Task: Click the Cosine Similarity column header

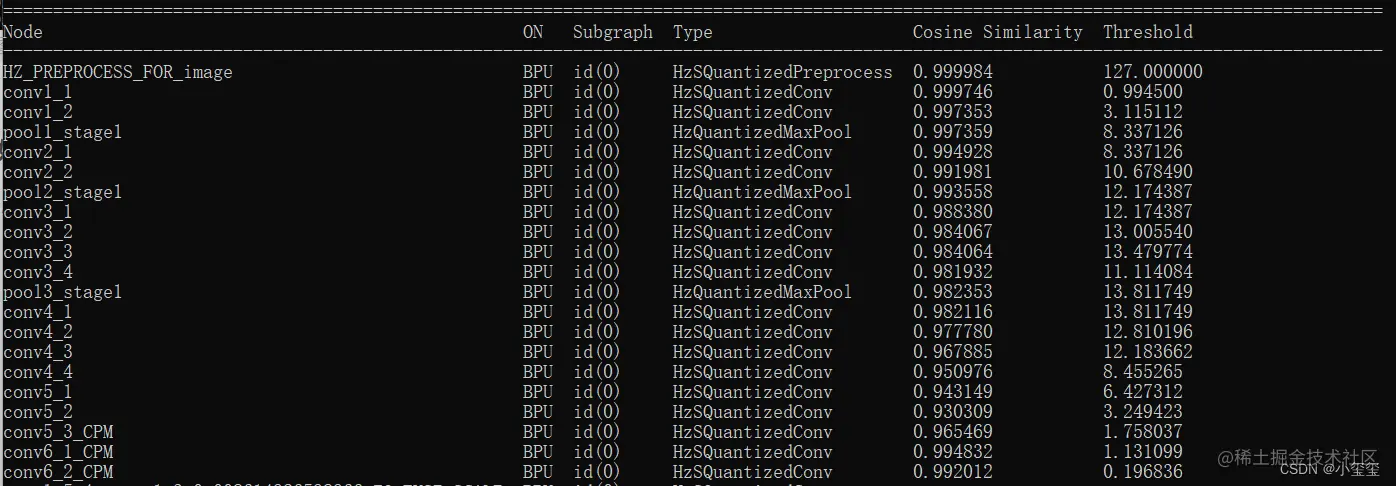Action: 998,33
